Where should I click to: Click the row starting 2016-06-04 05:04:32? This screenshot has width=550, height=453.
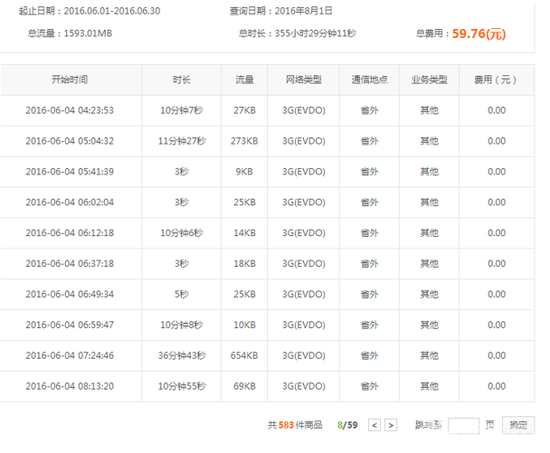pyautogui.click(x=267, y=141)
